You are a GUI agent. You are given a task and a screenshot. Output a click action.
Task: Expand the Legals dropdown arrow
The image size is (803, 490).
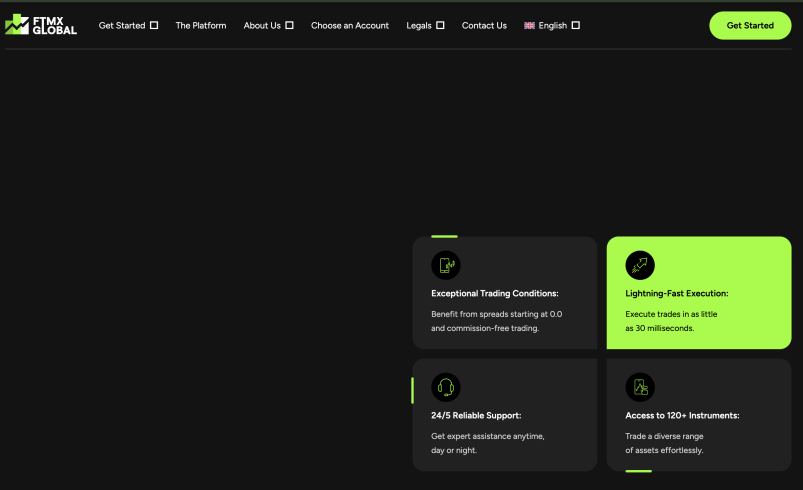(x=440, y=26)
